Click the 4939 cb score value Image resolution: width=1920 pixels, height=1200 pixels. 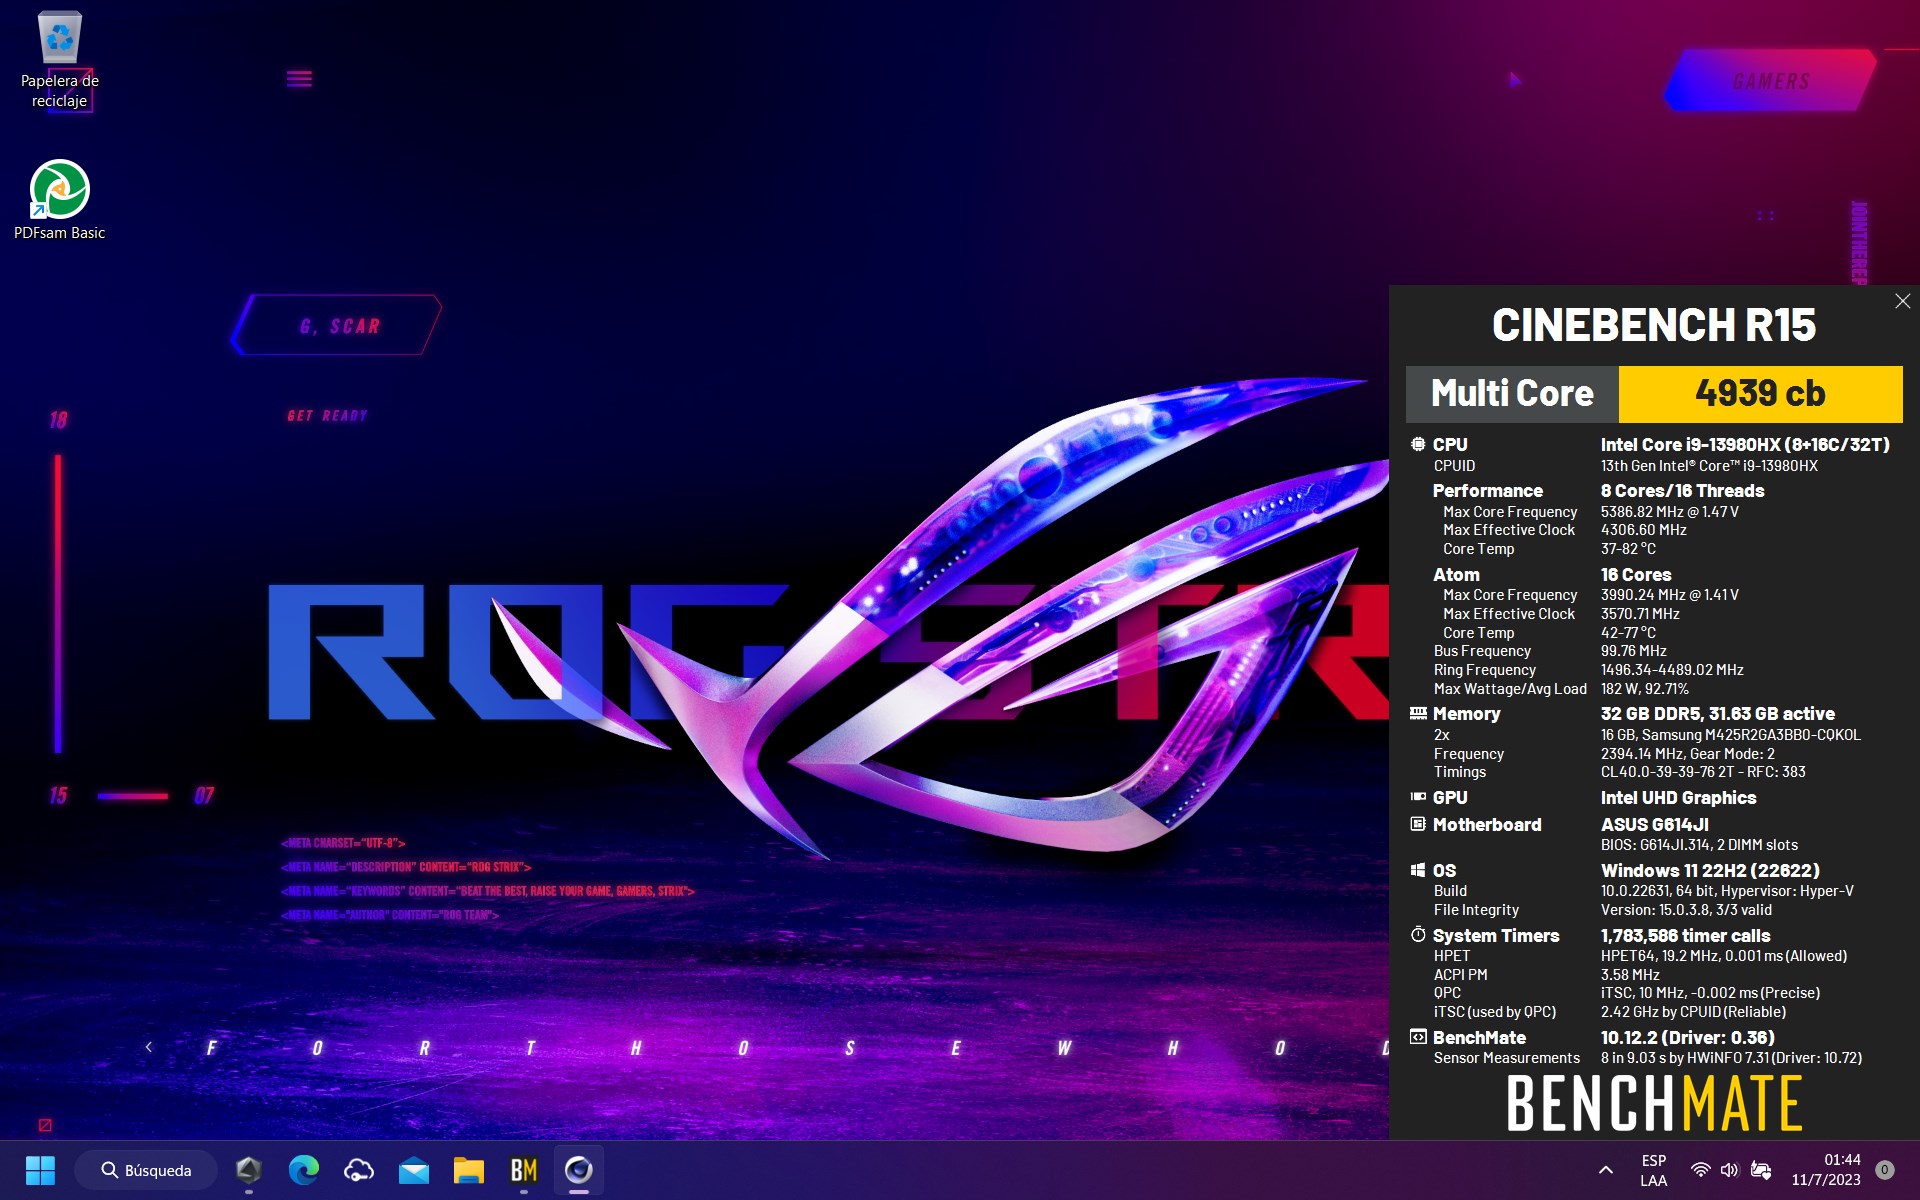click(x=1760, y=394)
